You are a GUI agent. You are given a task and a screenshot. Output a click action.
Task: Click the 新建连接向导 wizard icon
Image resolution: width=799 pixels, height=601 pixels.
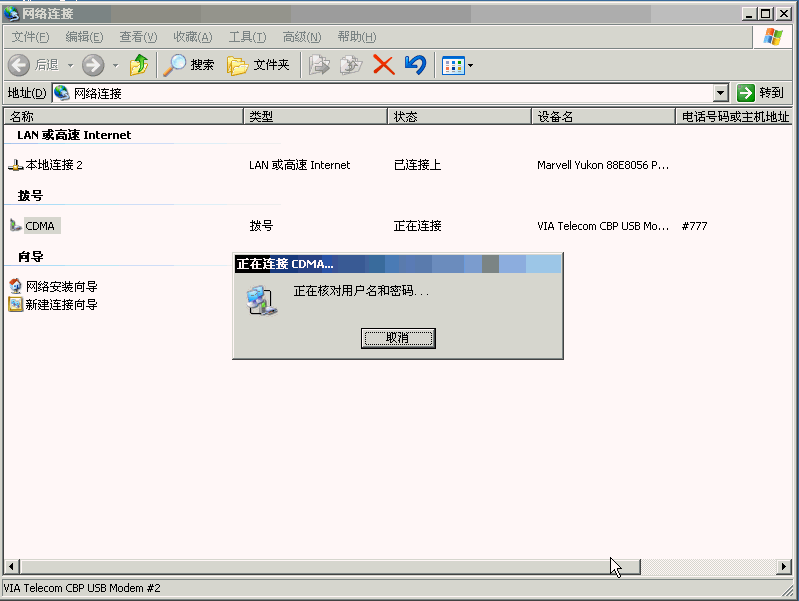click(x=16, y=304)
